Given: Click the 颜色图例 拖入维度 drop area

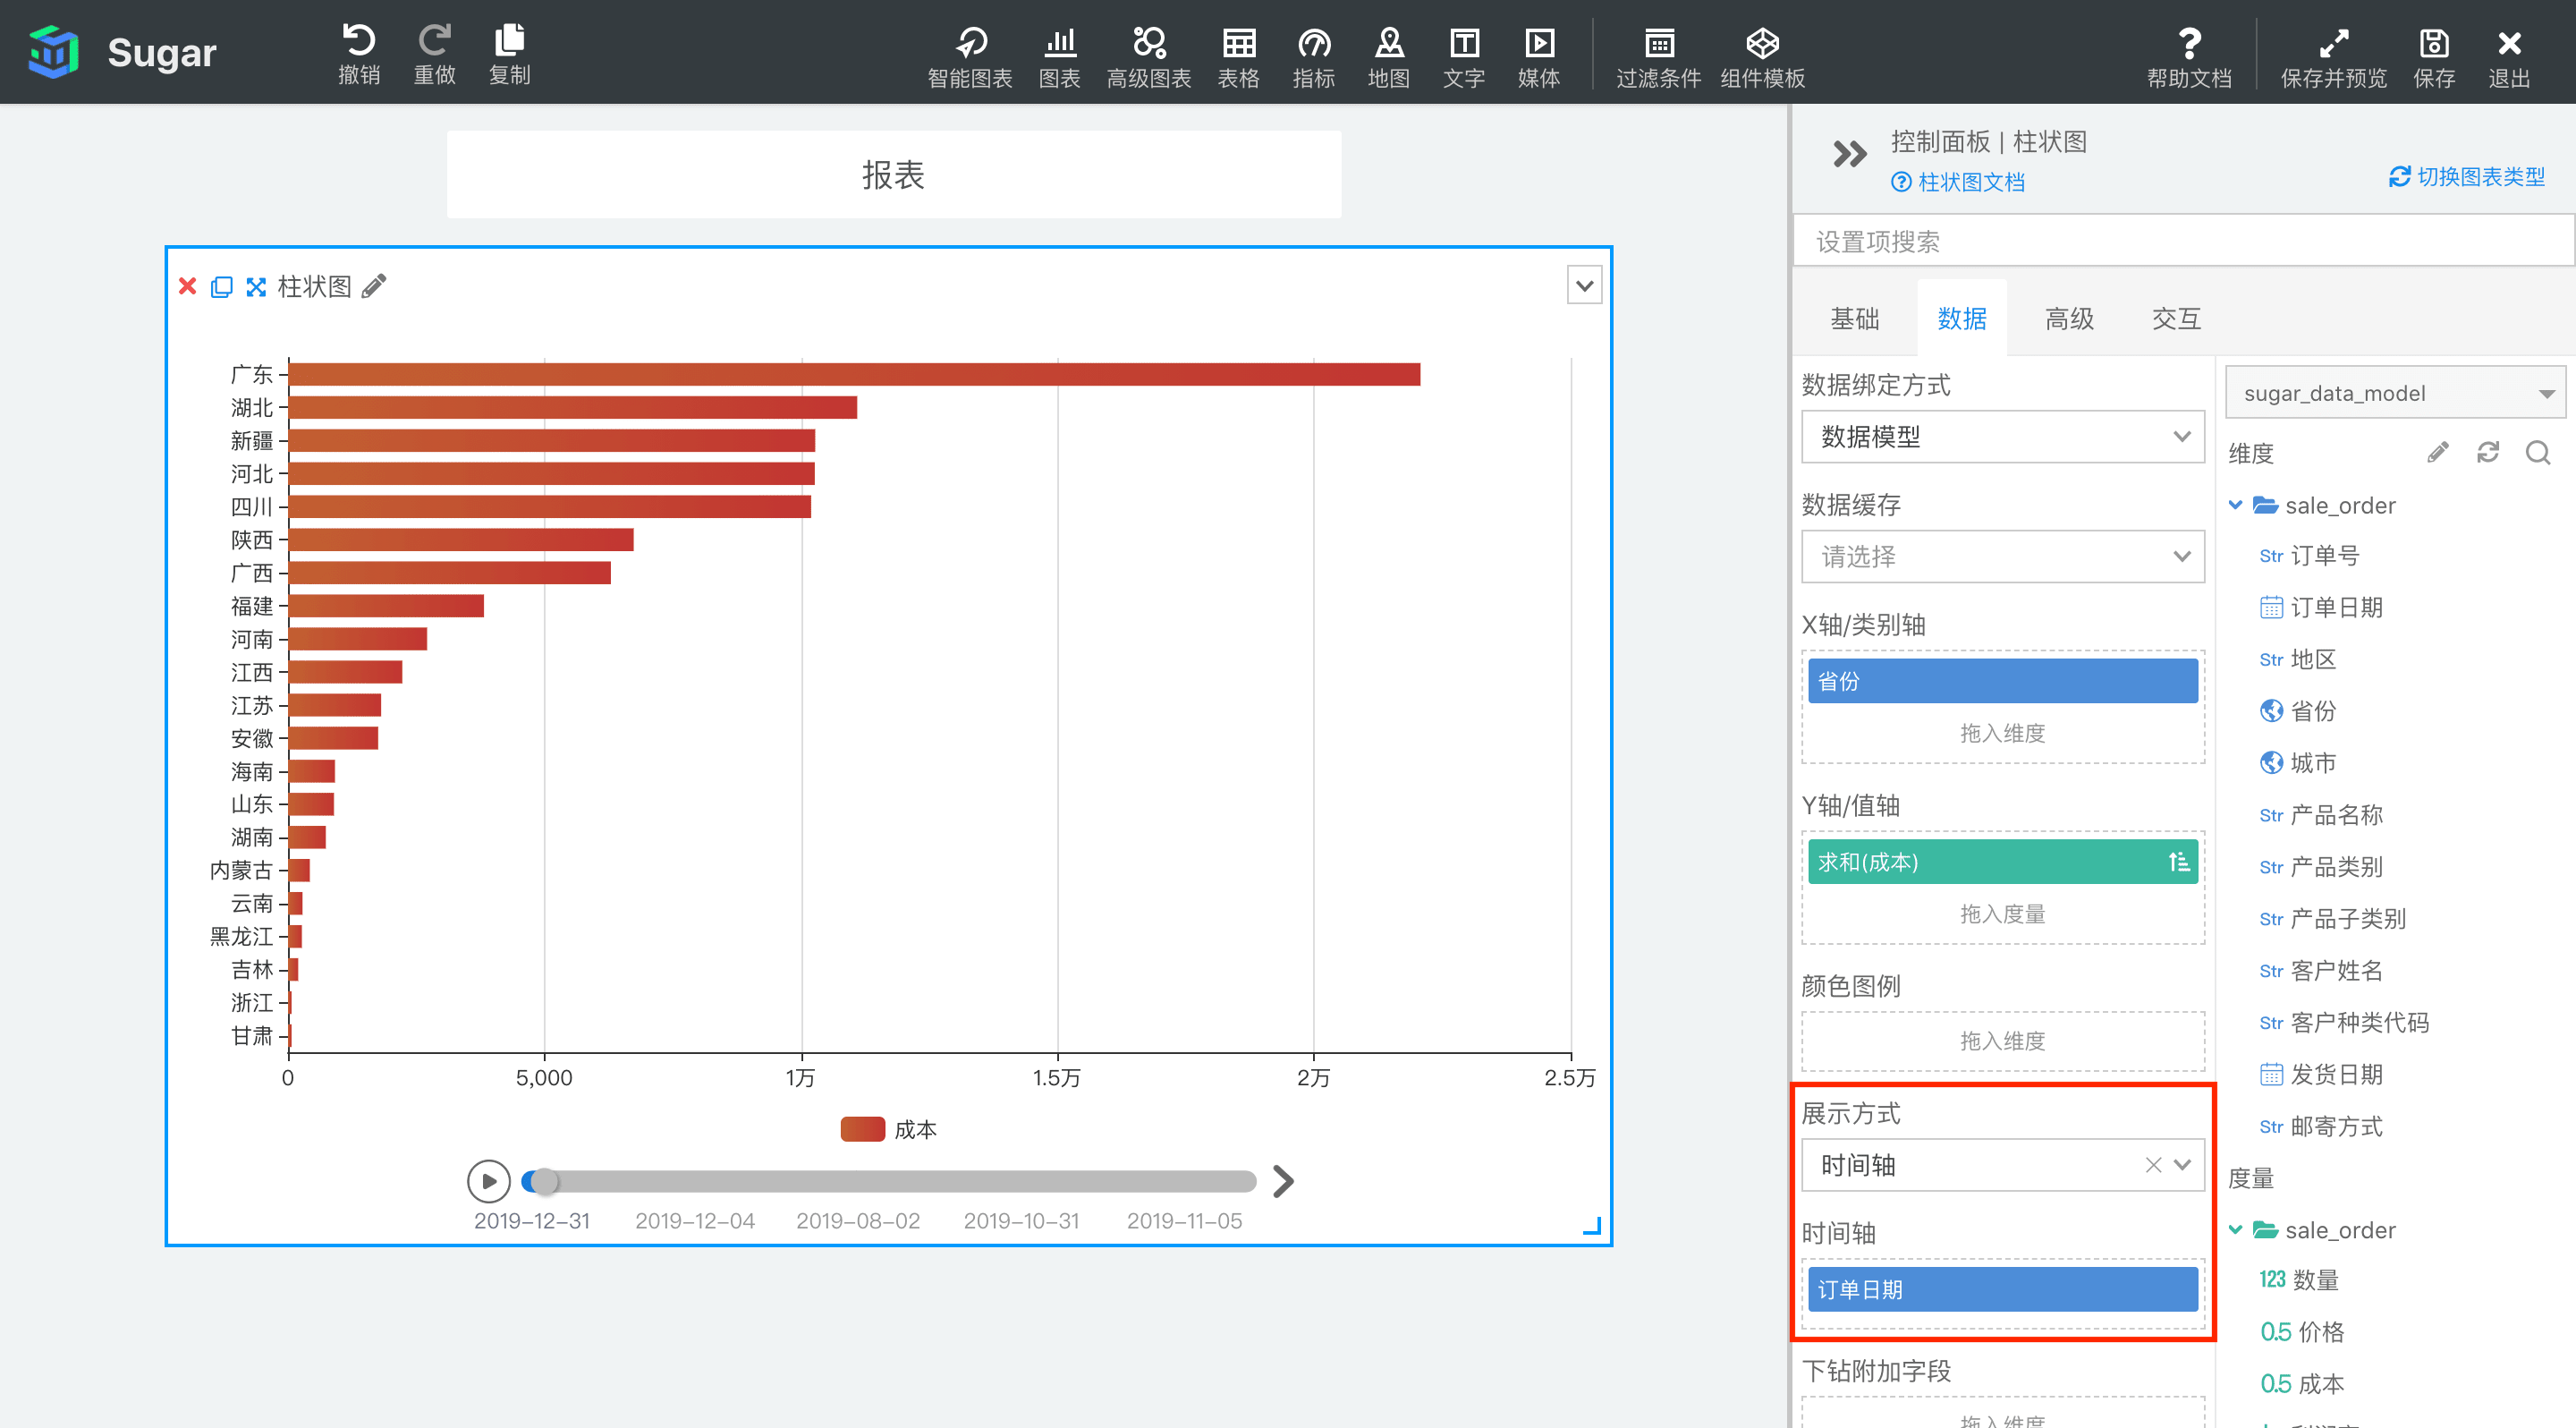Looking at the screenshot, I should [x=2002, y=1041].
